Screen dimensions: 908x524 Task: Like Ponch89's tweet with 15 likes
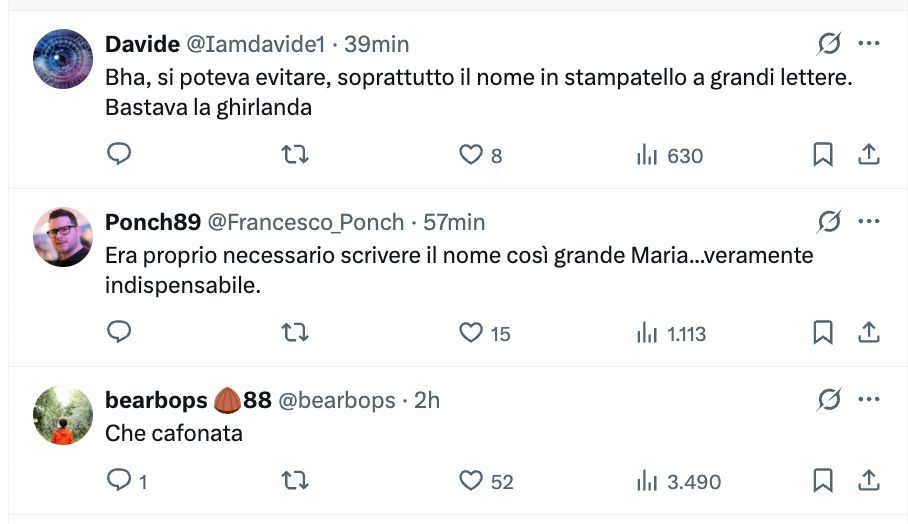471,332
